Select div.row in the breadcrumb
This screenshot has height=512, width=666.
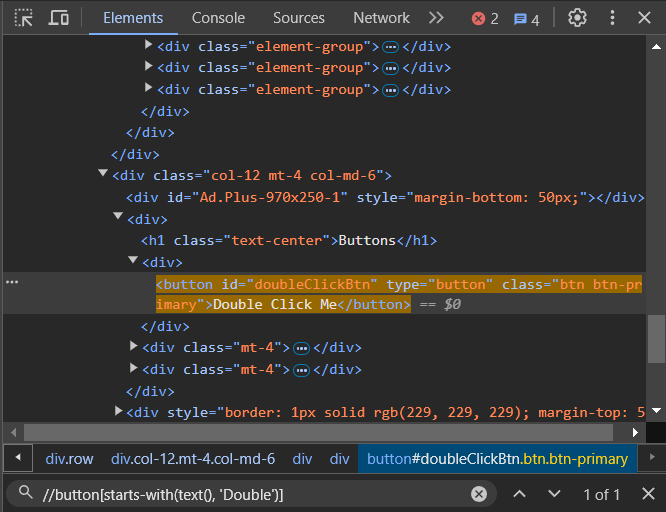coord(69,459)
